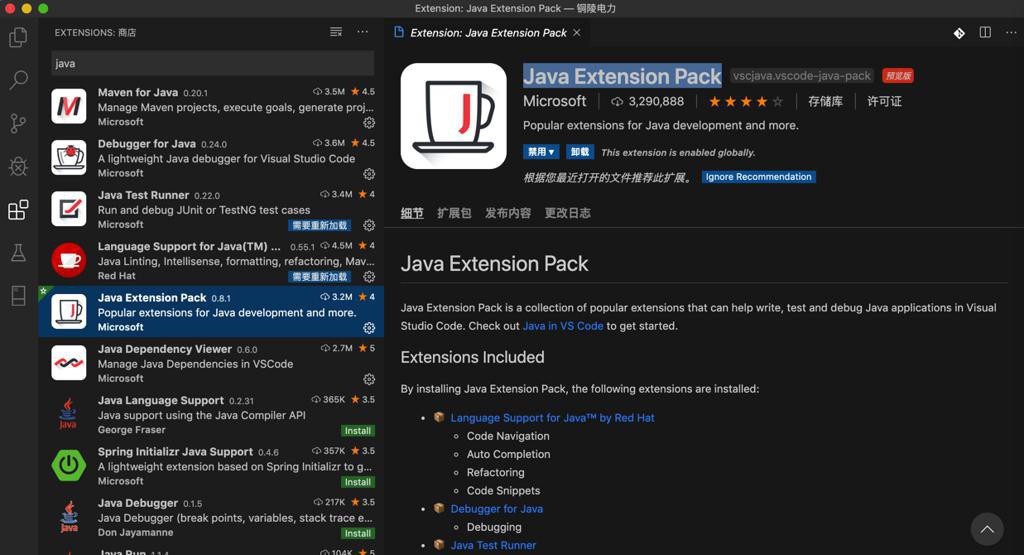Click the 预览版 preview badge
Screen dimensions: 1024x555
898,76
